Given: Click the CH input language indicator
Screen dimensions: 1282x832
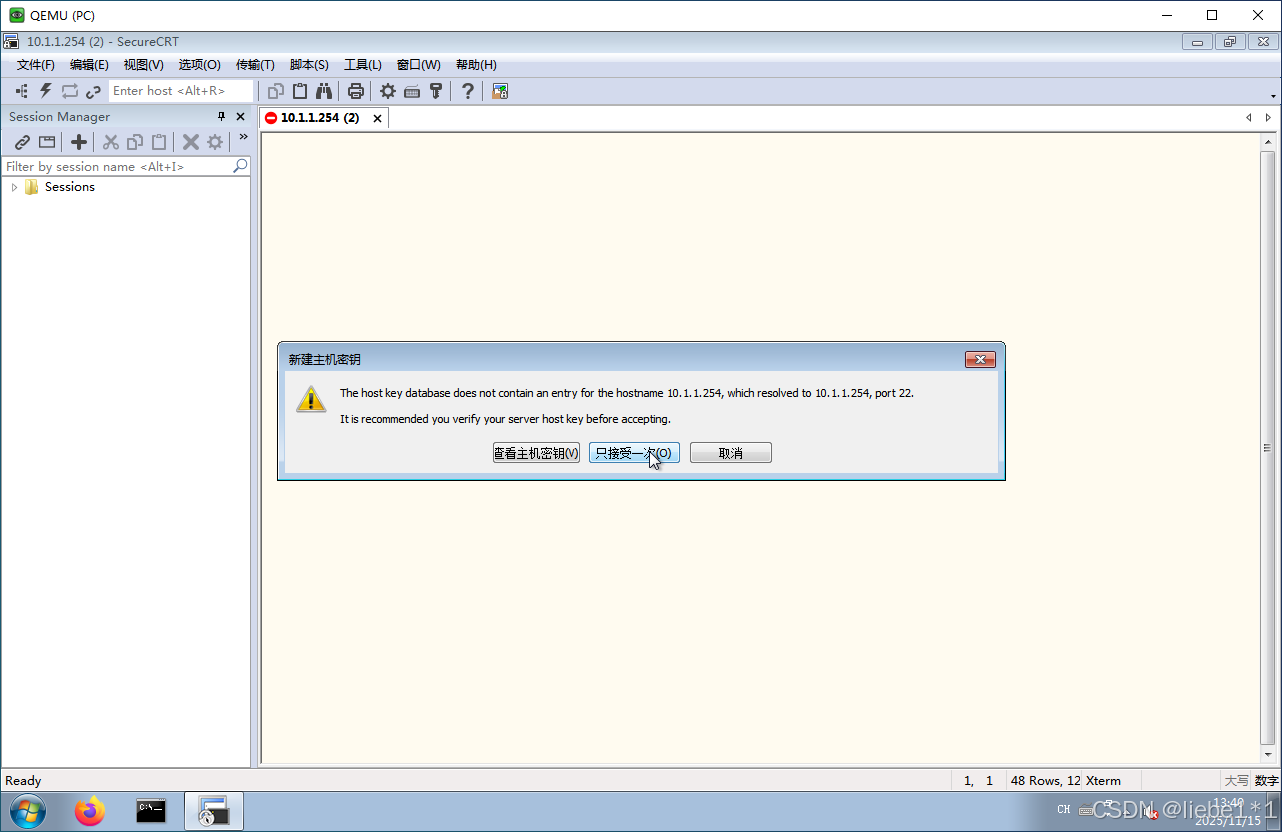Looking at the screenshot, I should click(x=1063, y=810).
